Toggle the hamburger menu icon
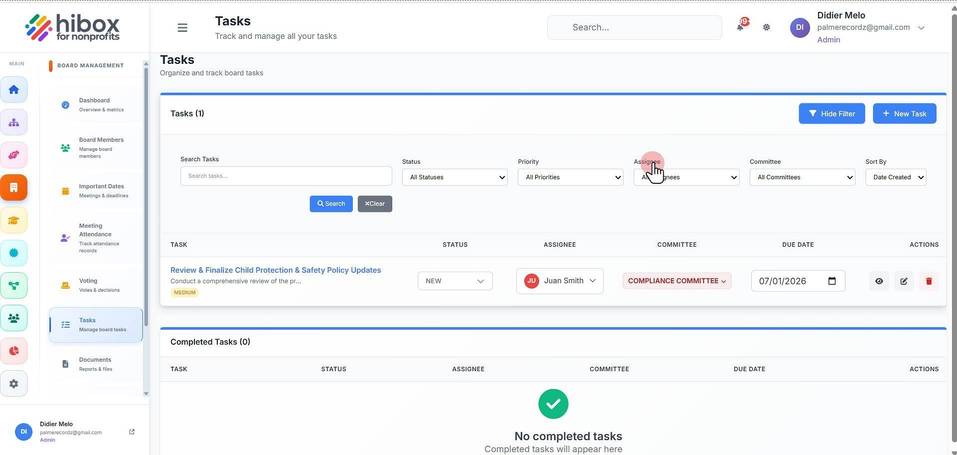This screenshot has height=455, width=957. (x=182, y=27)
